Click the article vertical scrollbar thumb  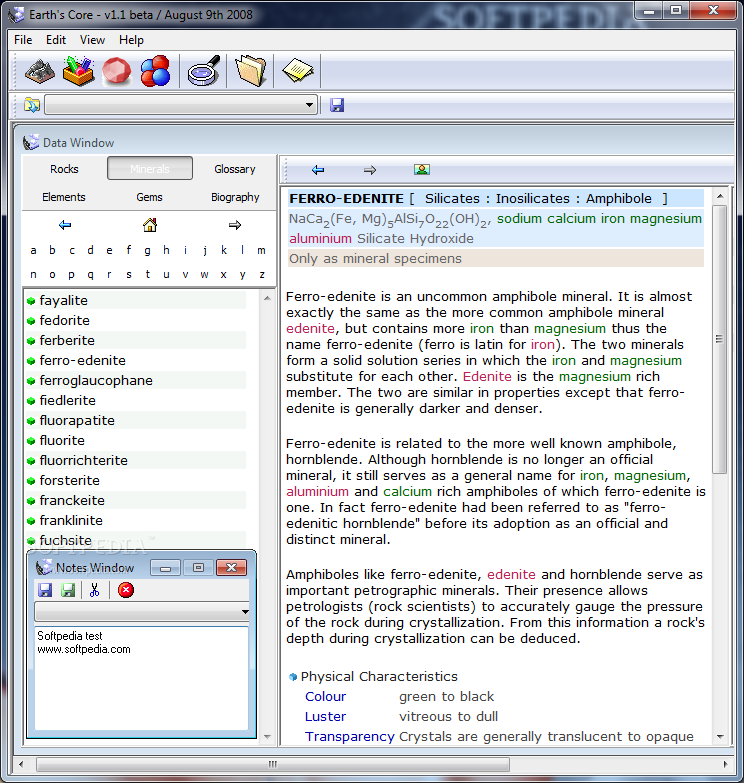[720, 339]
